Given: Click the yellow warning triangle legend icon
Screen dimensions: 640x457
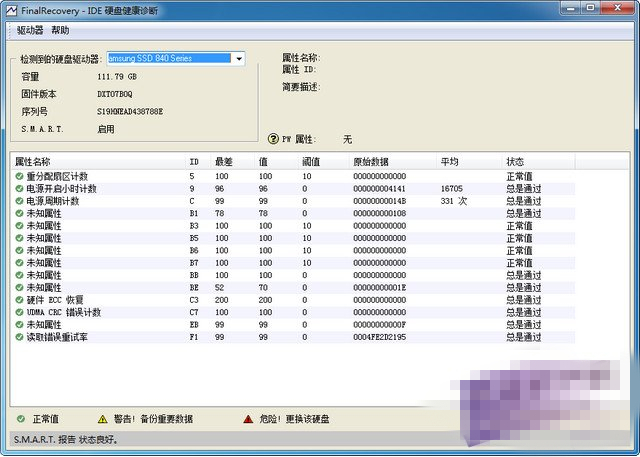Looking at the screenshot, I should coord(102,419).
